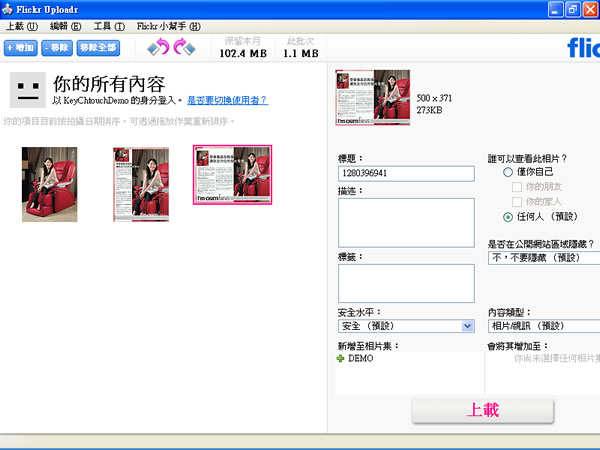Click the user avatar face icon
600x450 pixels.
pos(27,90)
